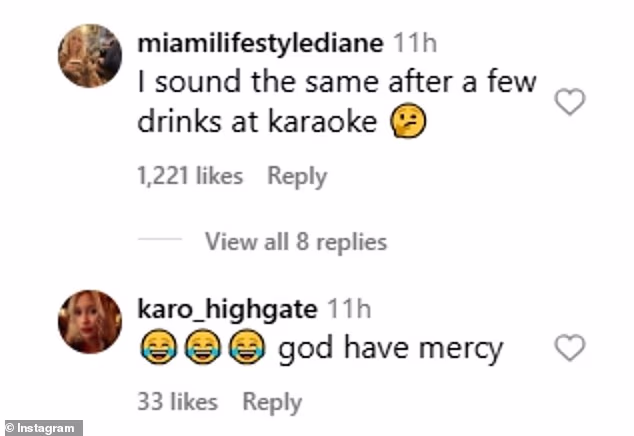
Task: Show the 33 likes list
Action: click(177, 402)
